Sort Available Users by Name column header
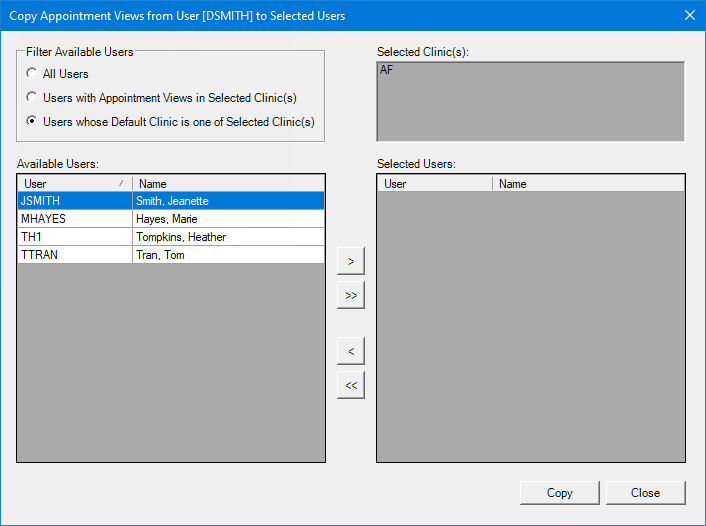 tap(228, 184)
